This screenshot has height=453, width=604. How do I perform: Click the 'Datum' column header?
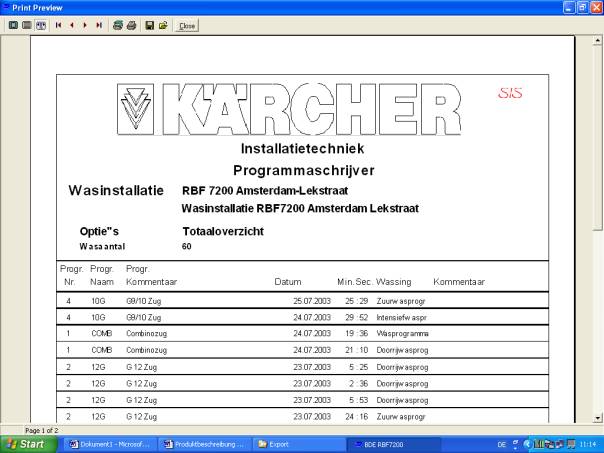pos(288,282)
